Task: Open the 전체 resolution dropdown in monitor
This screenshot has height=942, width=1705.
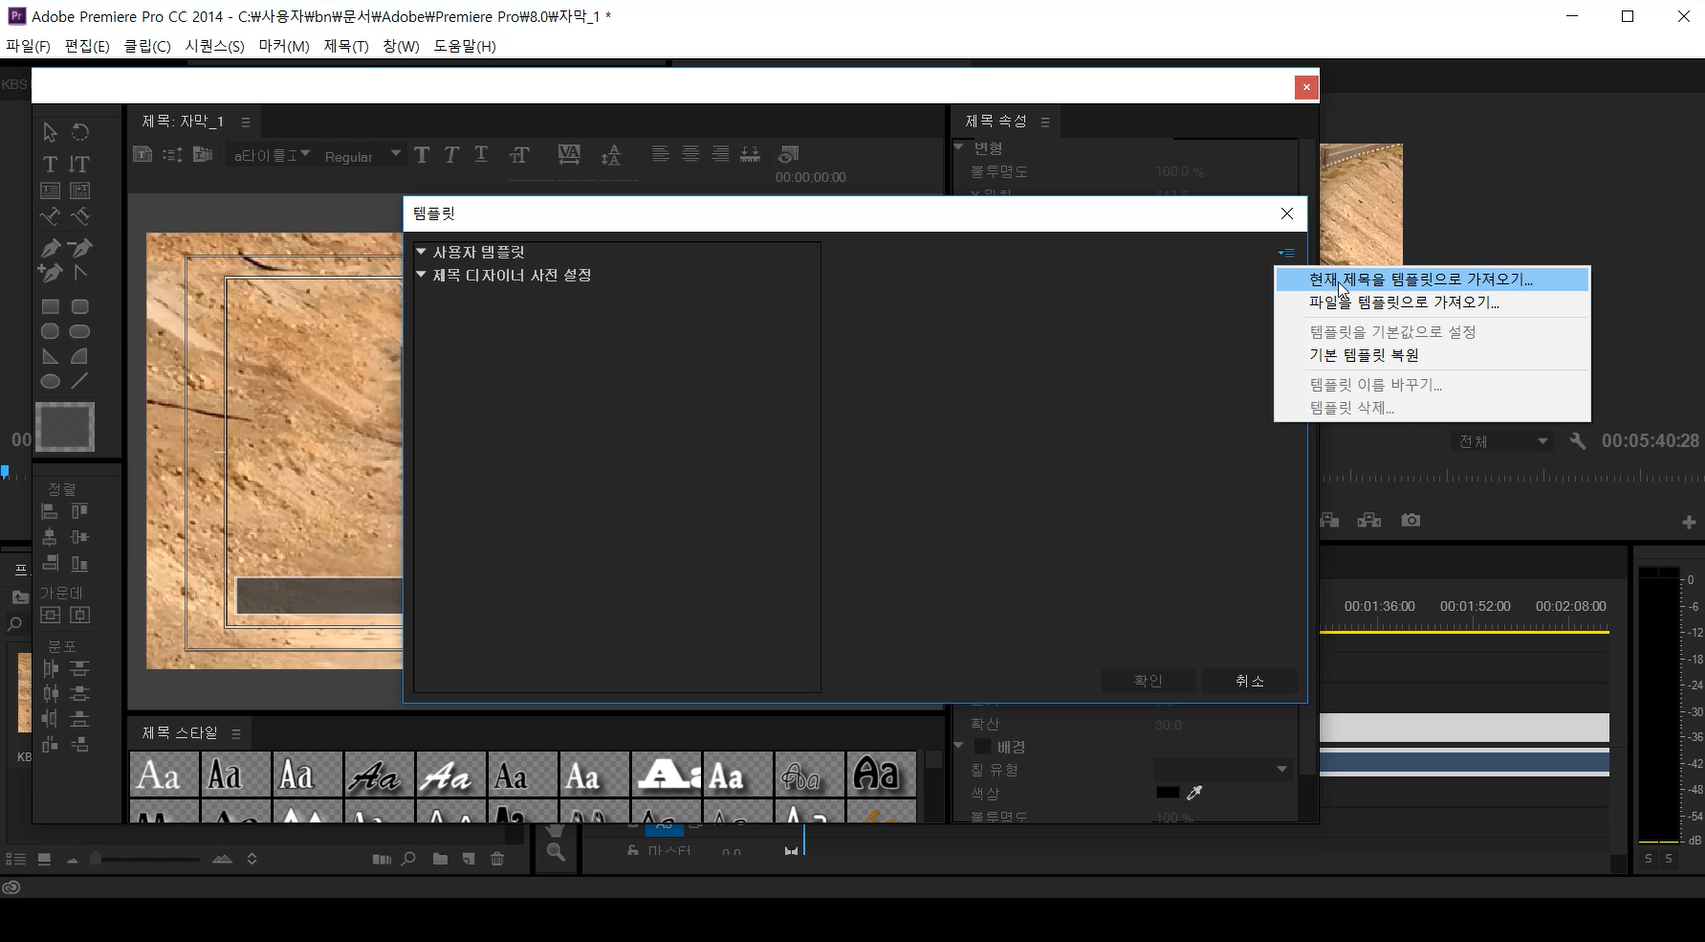Action: (1502, 441)
